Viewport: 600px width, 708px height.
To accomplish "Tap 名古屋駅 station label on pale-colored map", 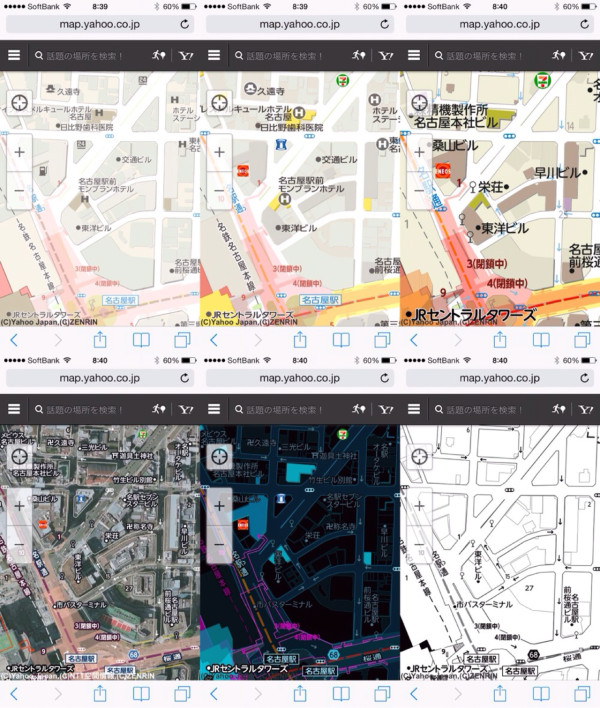I will [120, 300].
